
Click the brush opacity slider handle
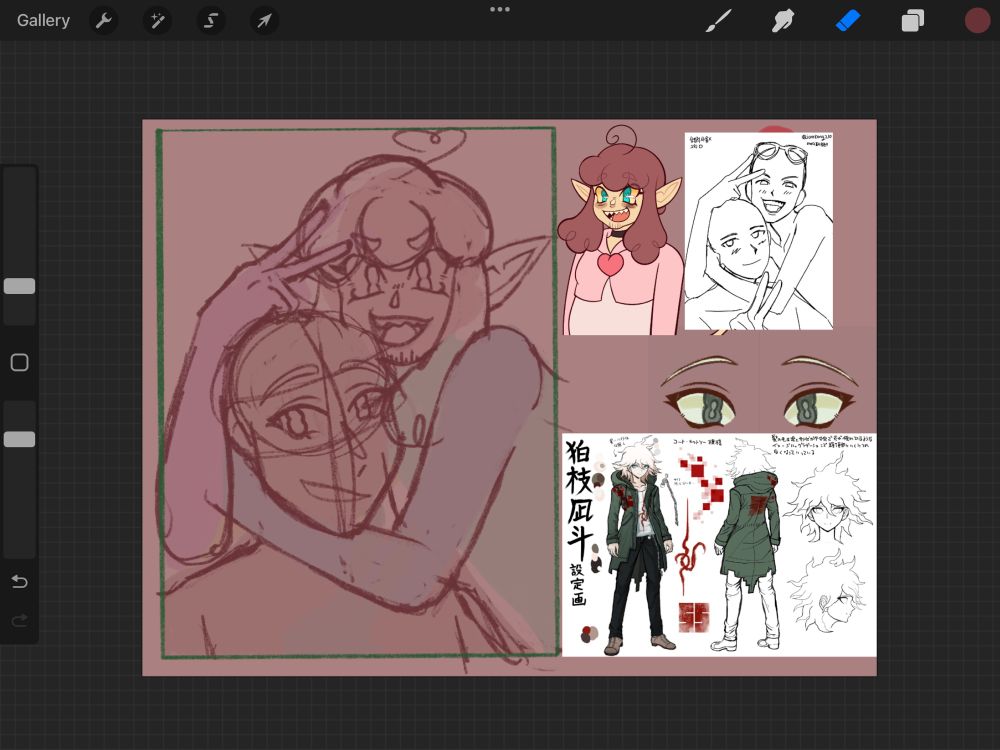click(20, 439)
